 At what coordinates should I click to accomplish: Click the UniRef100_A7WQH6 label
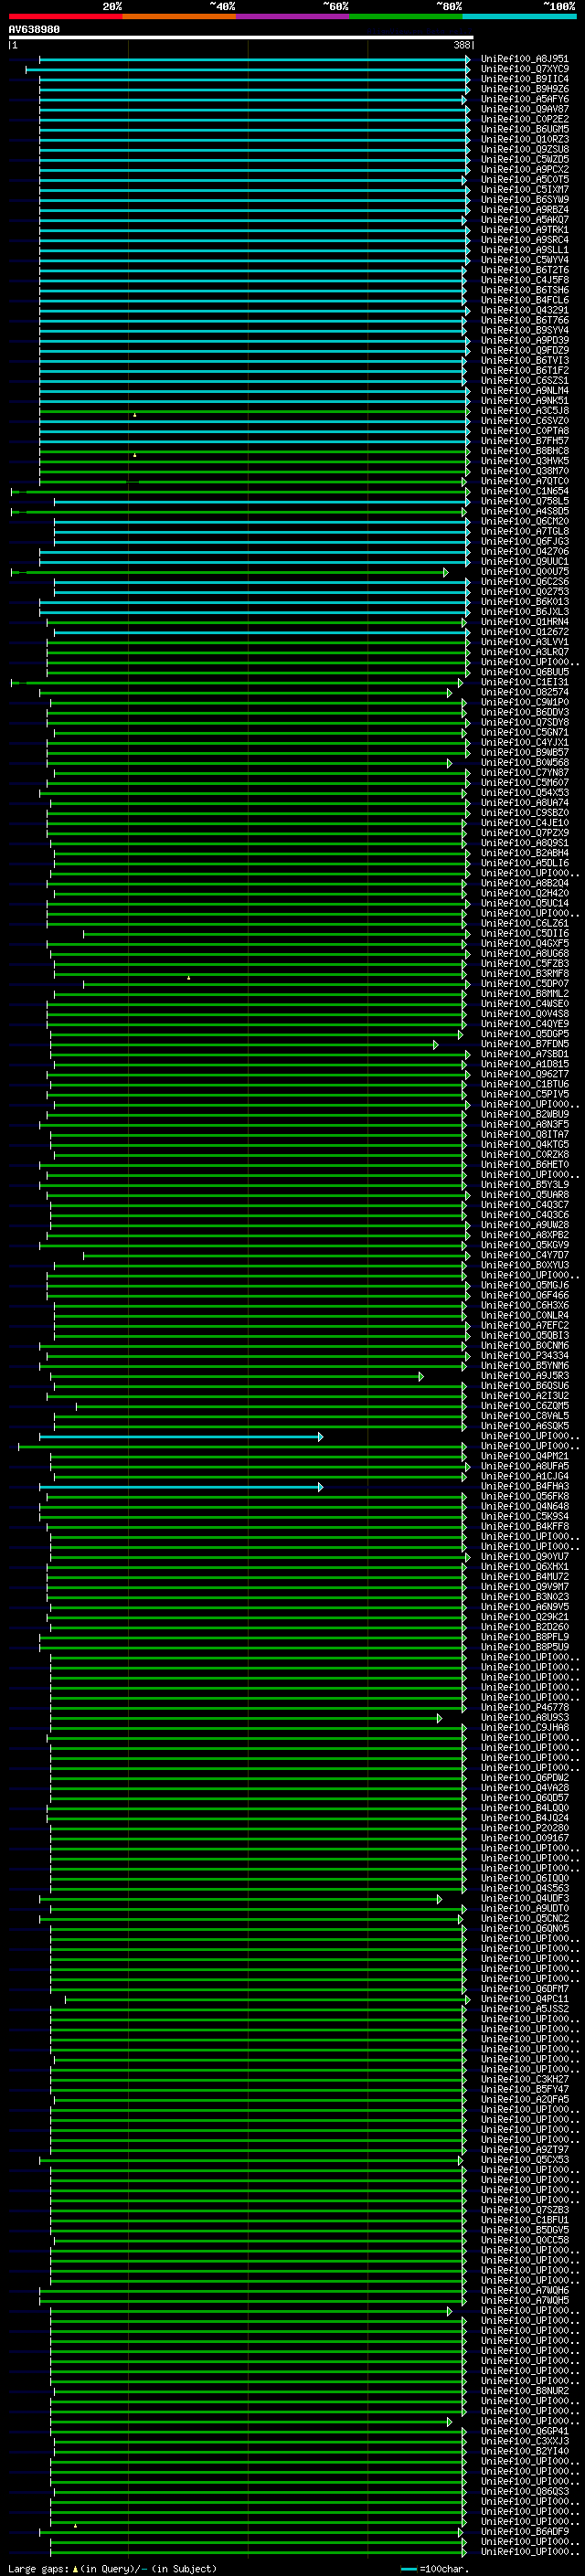[524, 2290]
